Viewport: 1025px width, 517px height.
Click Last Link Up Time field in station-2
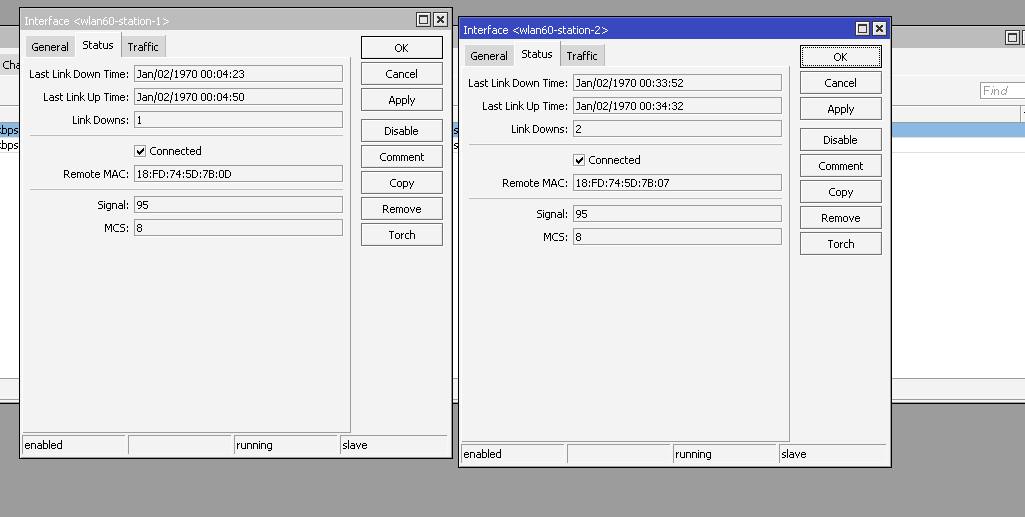click(x=677, y=106)
